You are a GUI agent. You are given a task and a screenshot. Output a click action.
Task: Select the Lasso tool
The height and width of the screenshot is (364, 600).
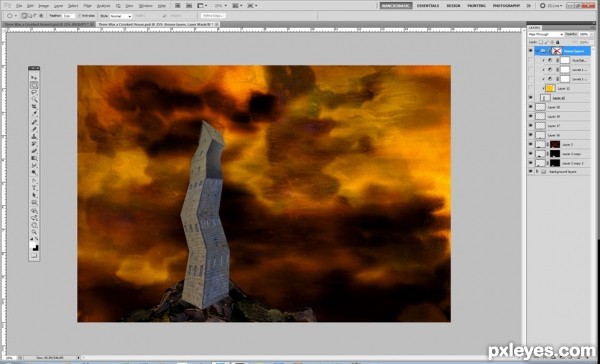coord(34,92)
